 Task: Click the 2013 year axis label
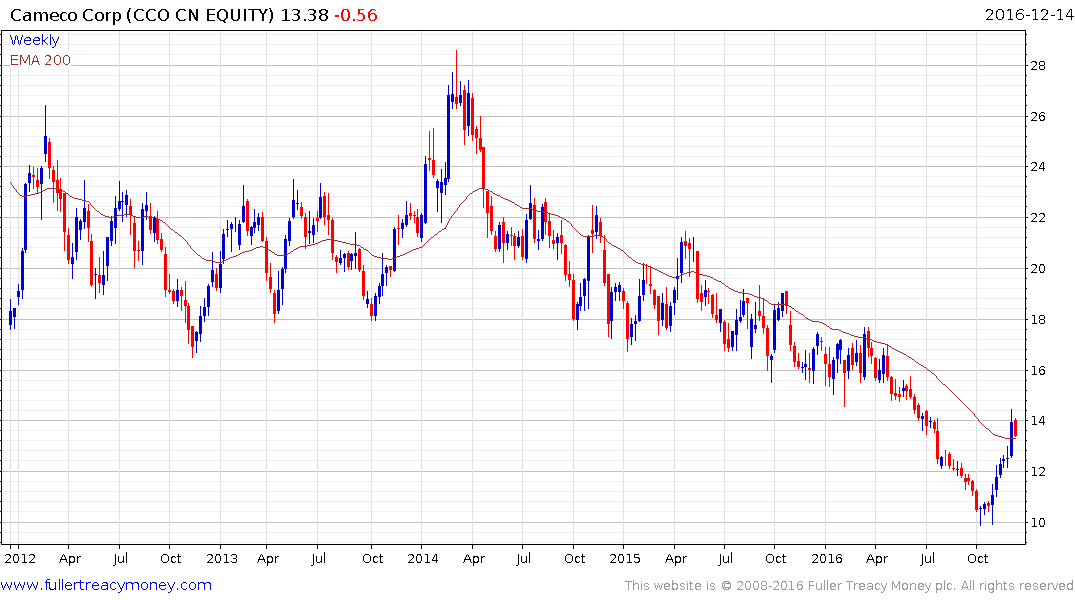[x=221, y=558]
